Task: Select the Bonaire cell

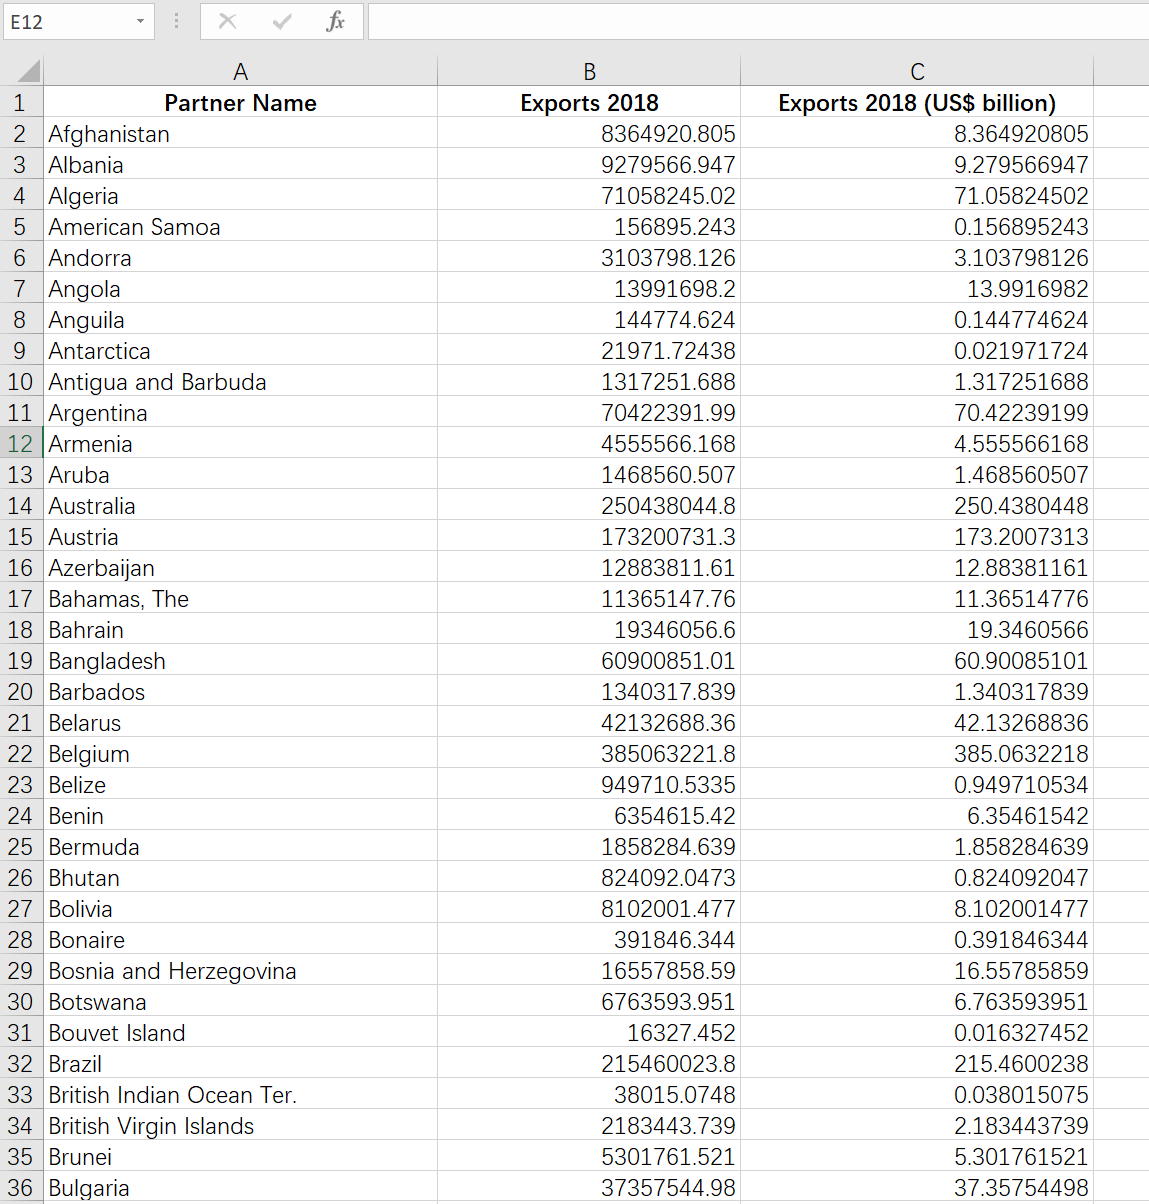Action: point(240,939)
